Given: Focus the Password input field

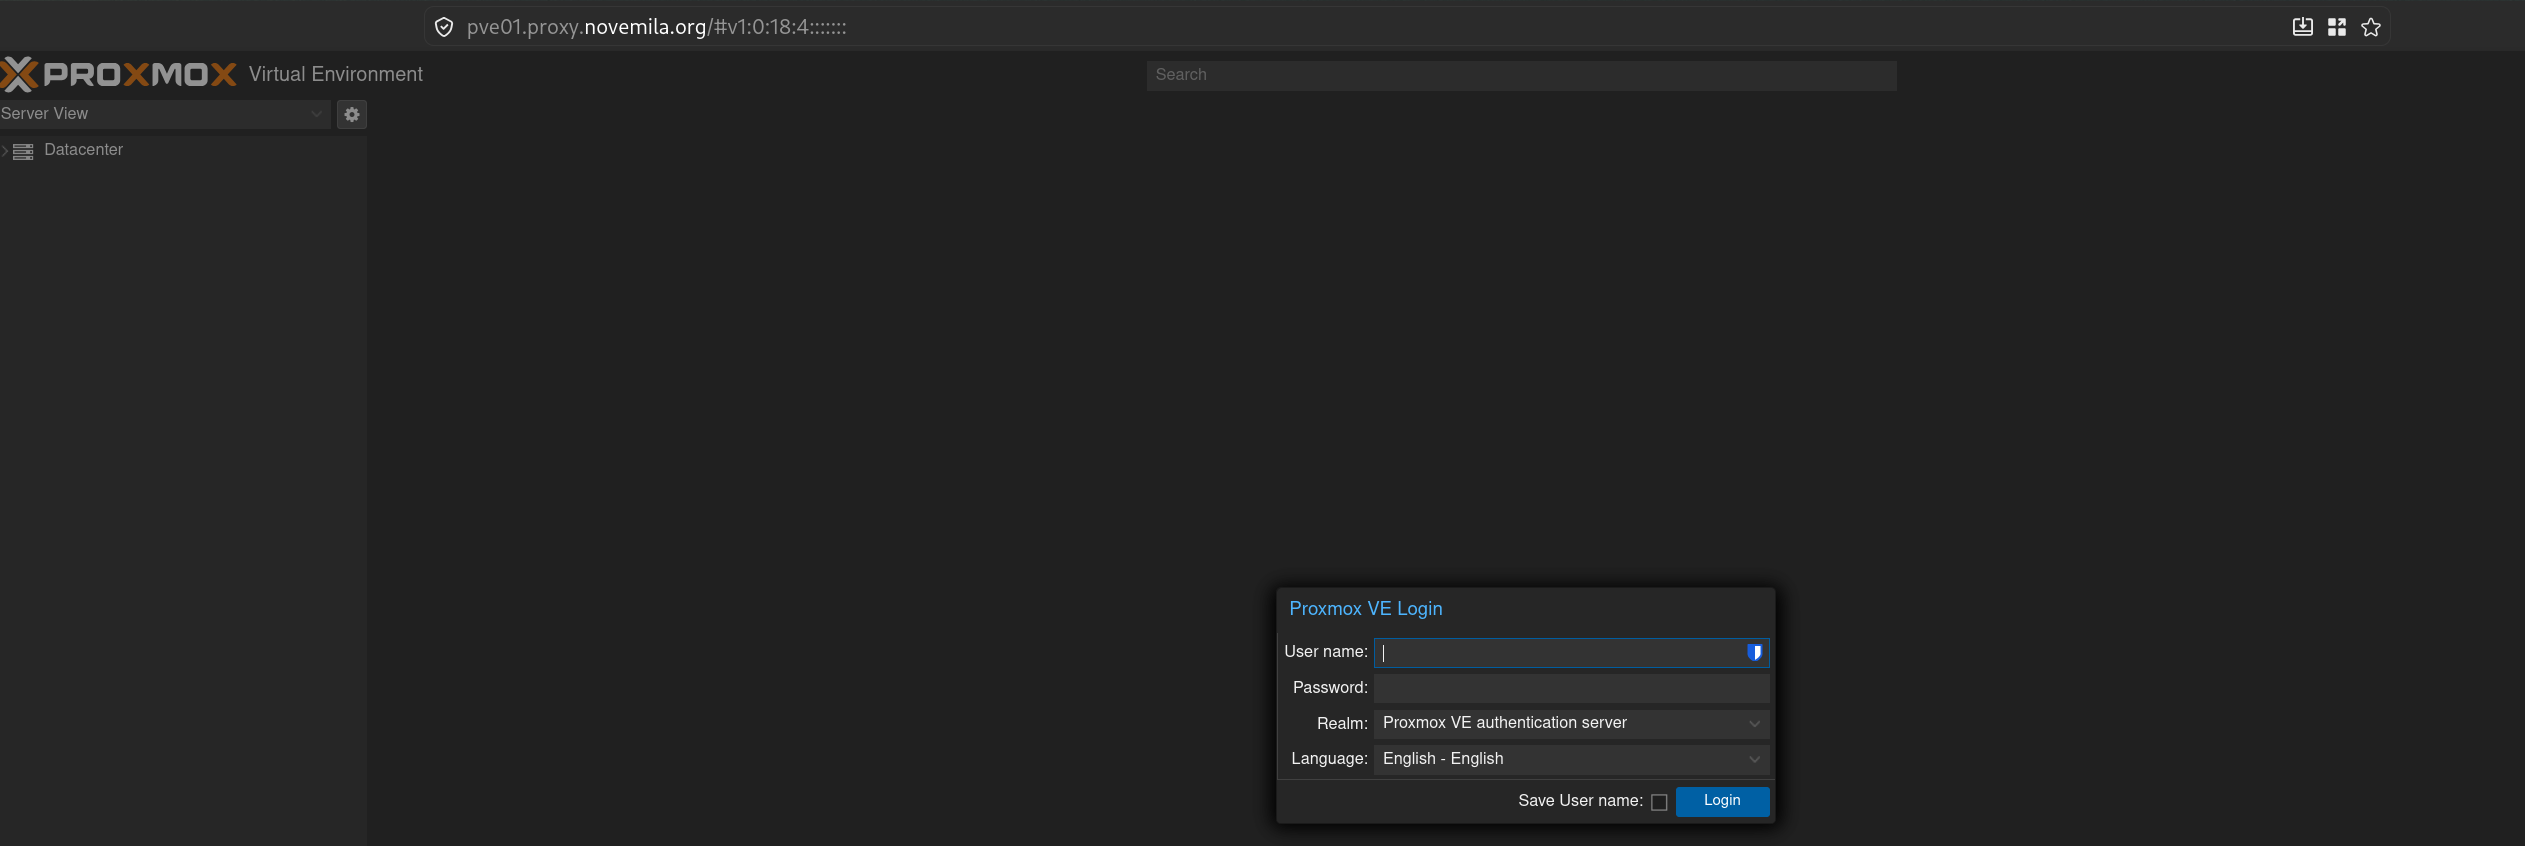Looking at the screenshot, I should [1571, 688].
